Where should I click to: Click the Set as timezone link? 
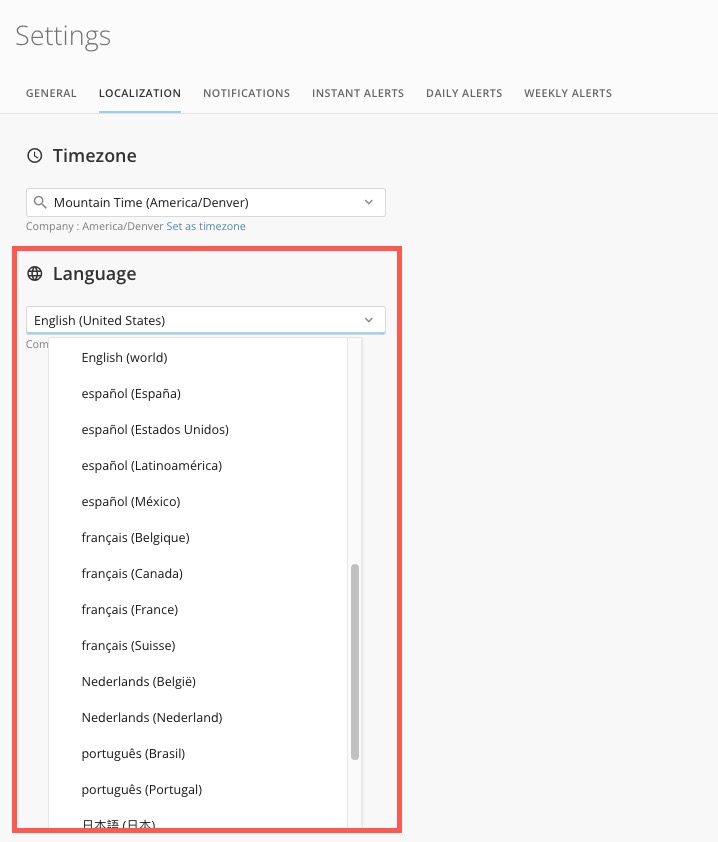click(206, 226)
